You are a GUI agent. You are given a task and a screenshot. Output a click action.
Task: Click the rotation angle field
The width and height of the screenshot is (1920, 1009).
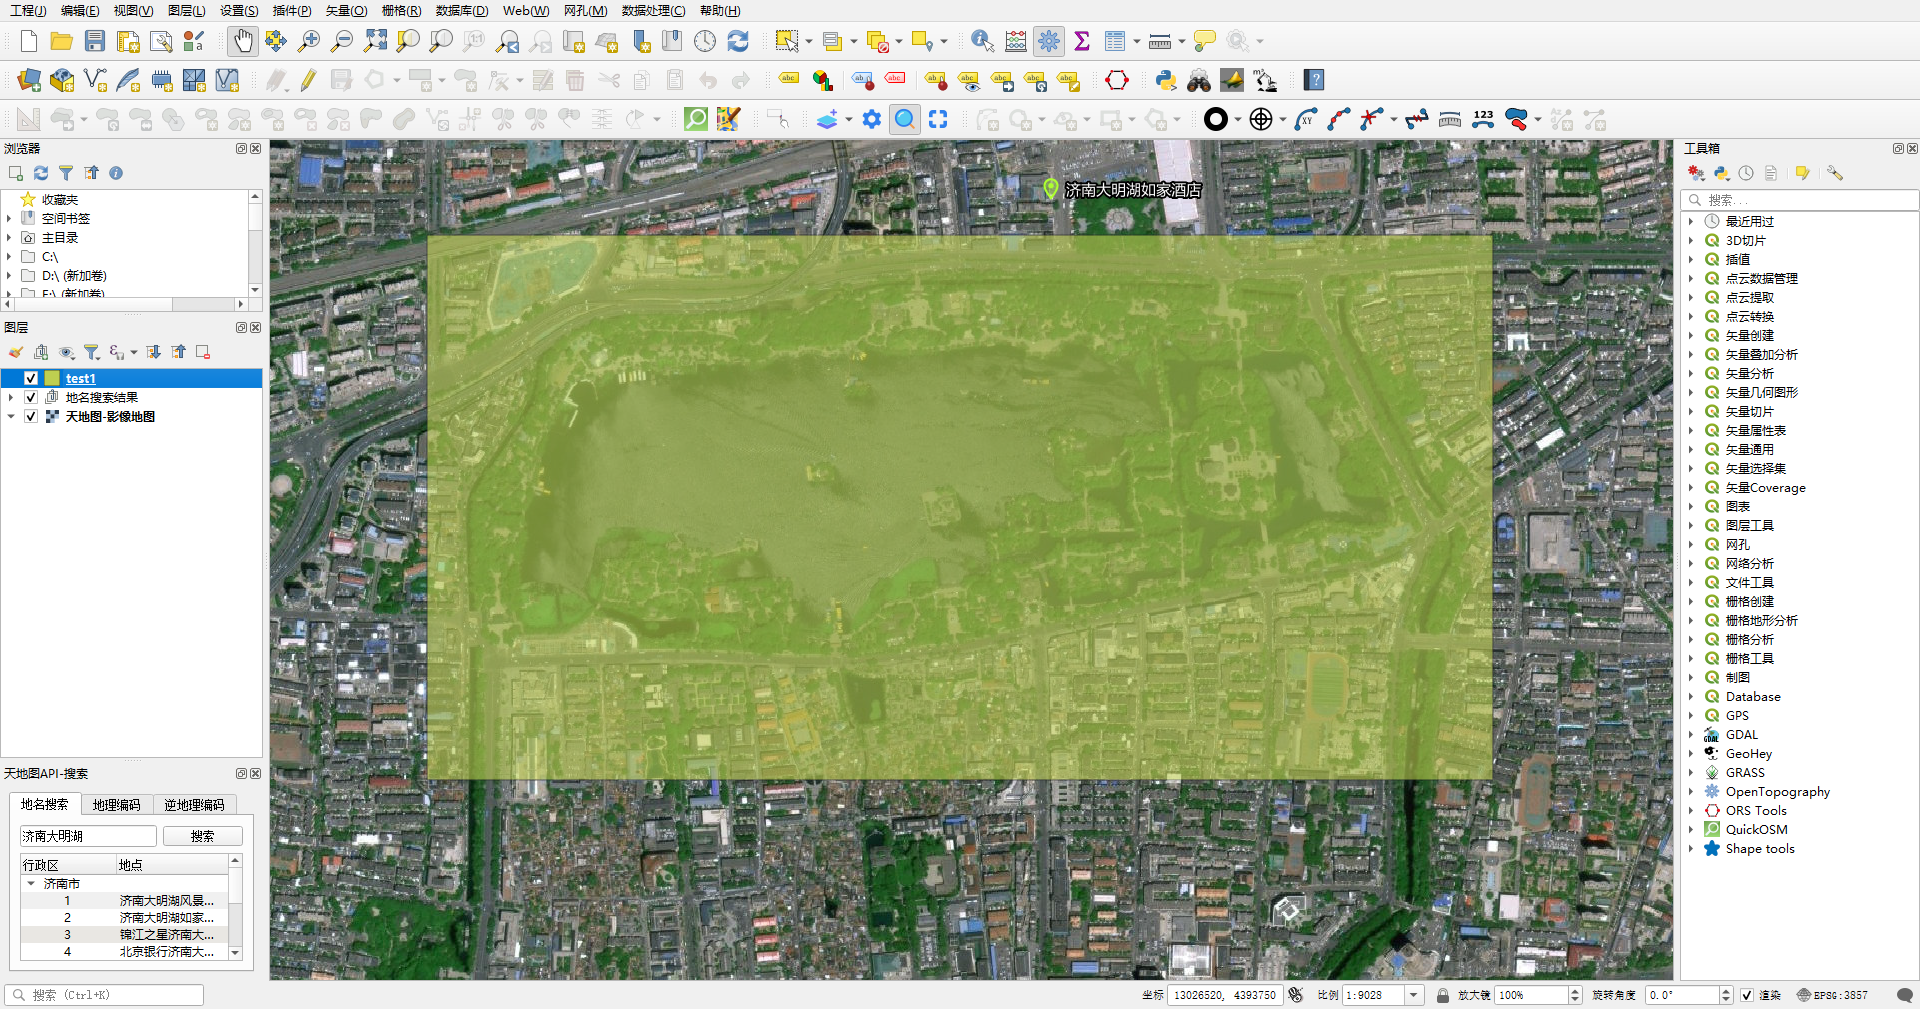pos(1682,995)
